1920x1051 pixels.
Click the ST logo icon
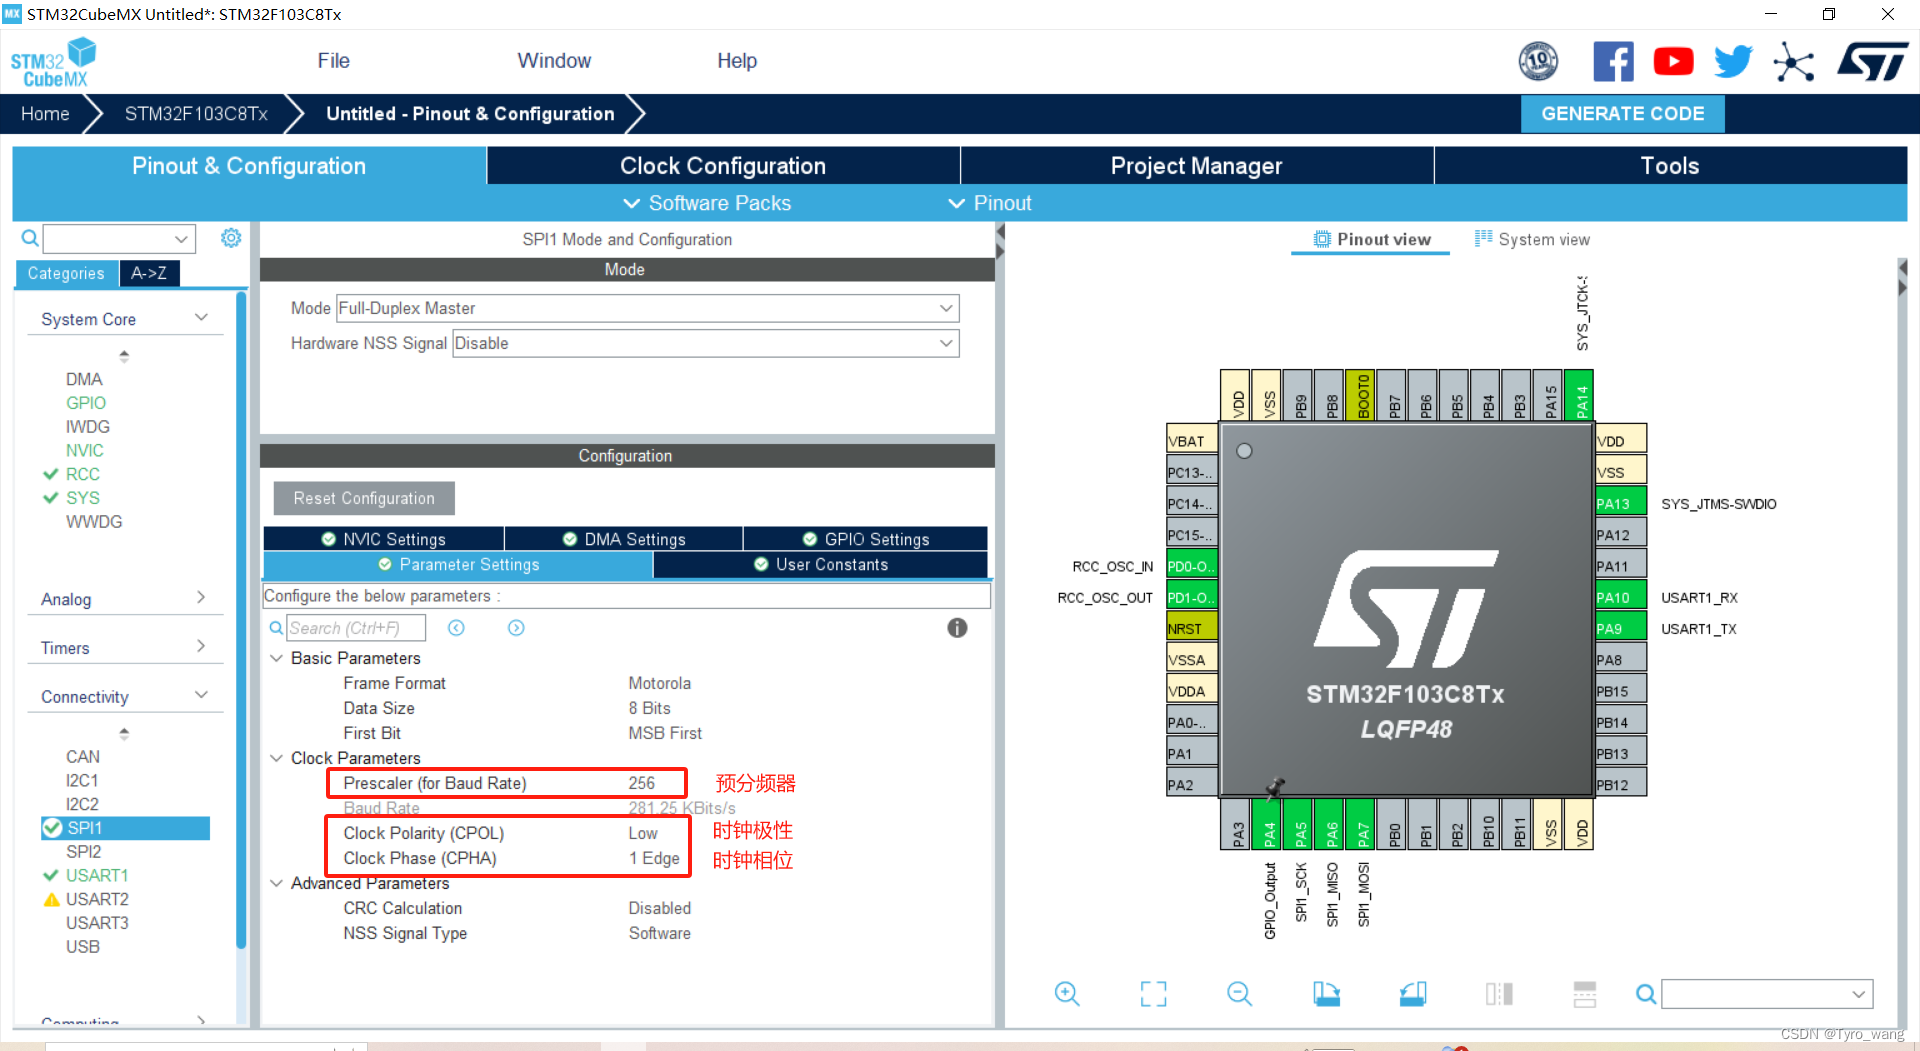1872,62
